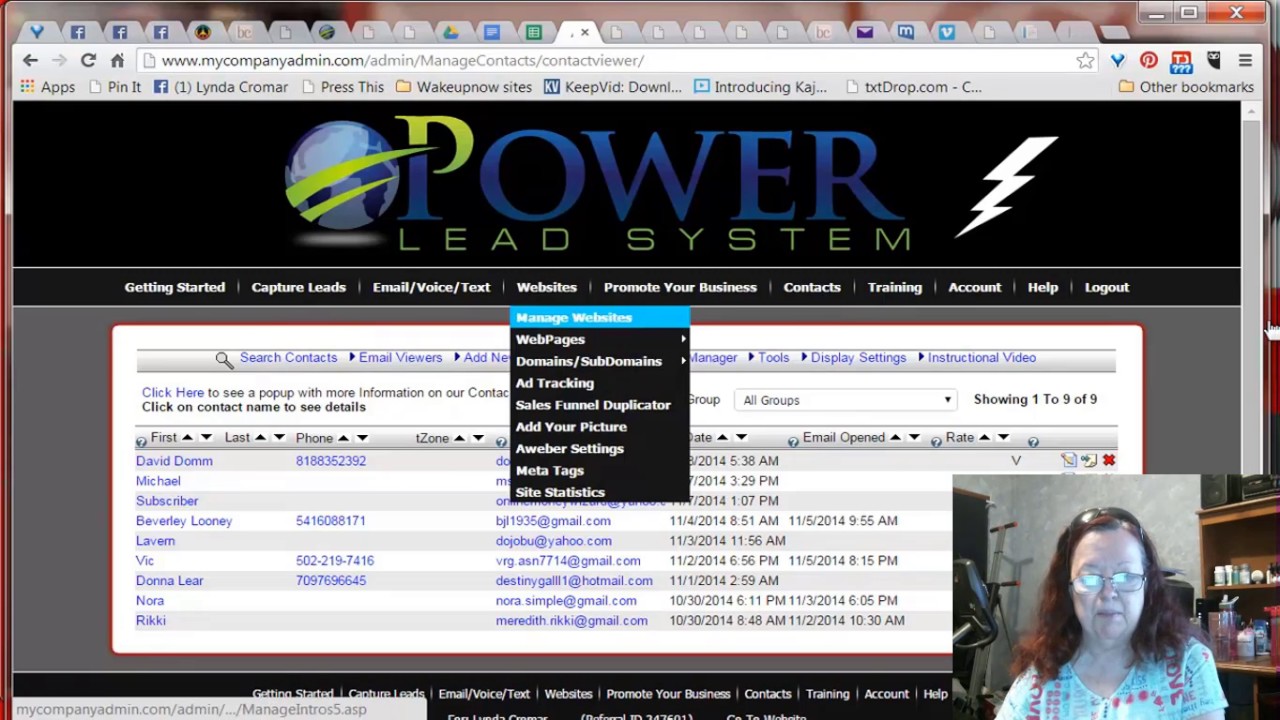The image size is (1280, 720).
Task: Open the browser home page icon
Action: coord(117,61)
